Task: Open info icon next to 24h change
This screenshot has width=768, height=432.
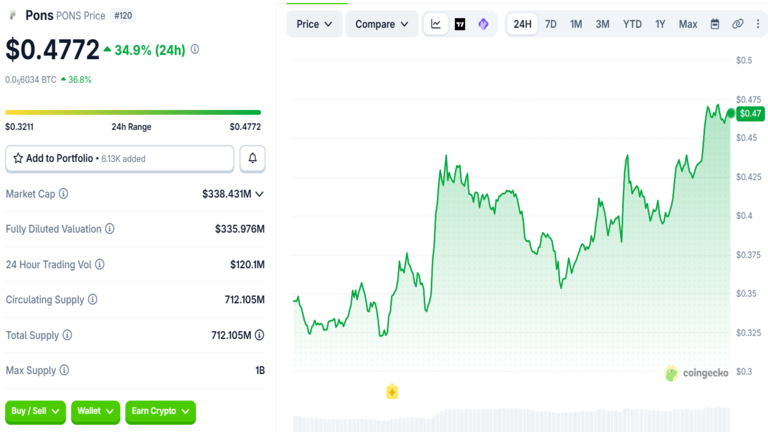Action: (x=195, y=49)
